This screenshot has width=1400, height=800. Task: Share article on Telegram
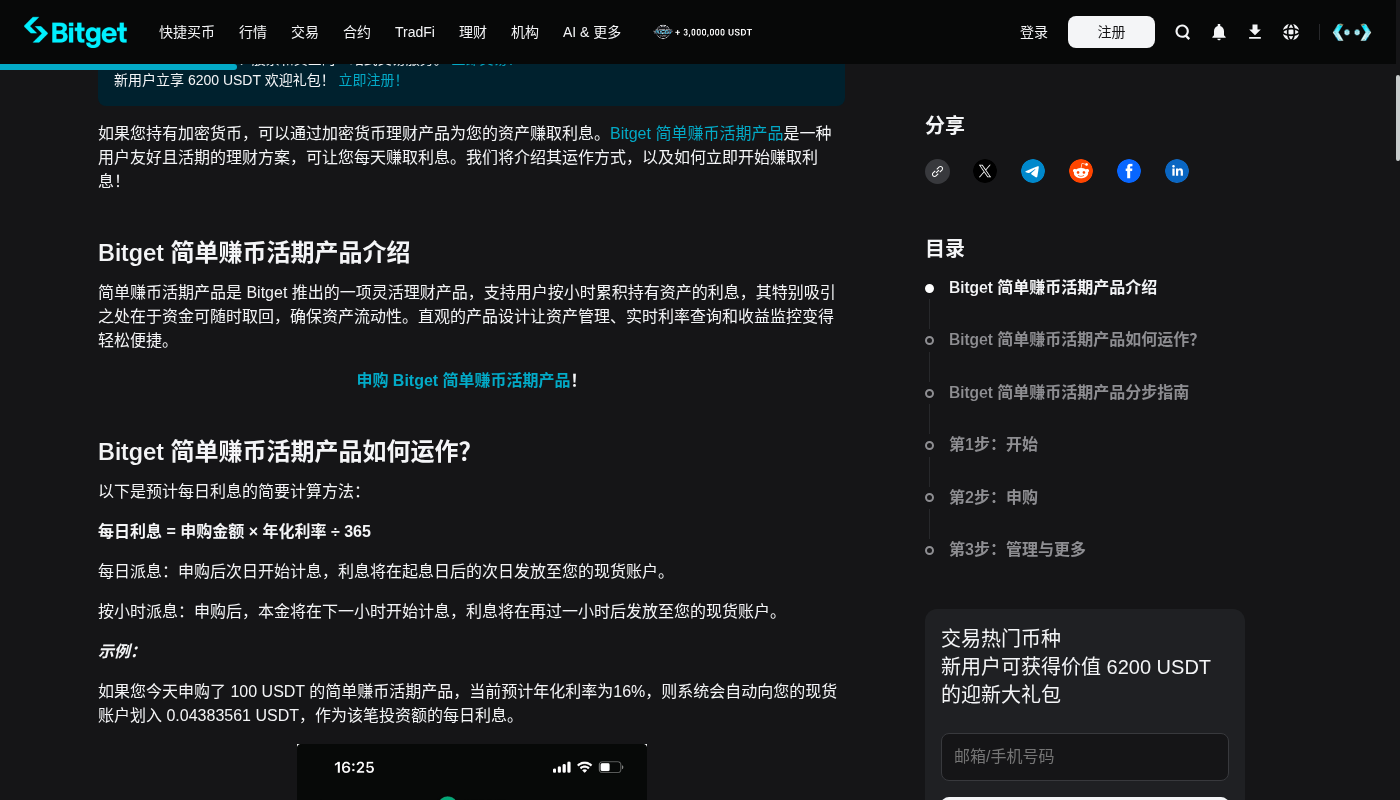[1033, 171]
